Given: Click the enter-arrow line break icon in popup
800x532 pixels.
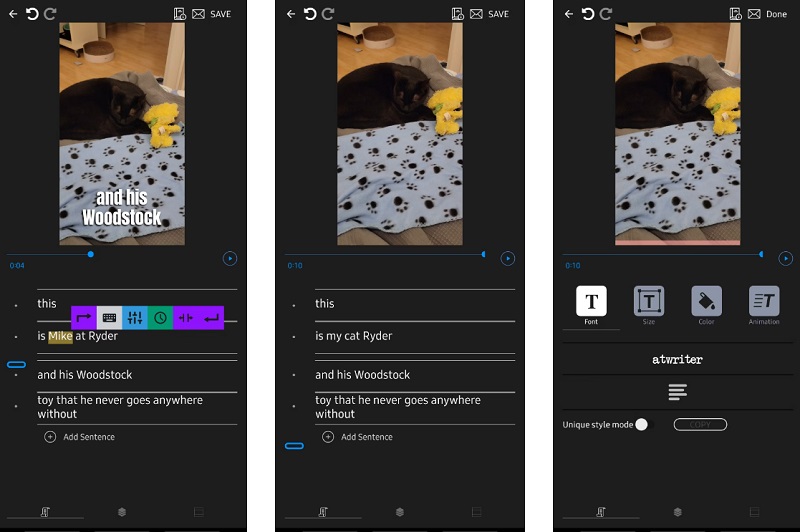Looking at the screenshot, I should (211, 318).
